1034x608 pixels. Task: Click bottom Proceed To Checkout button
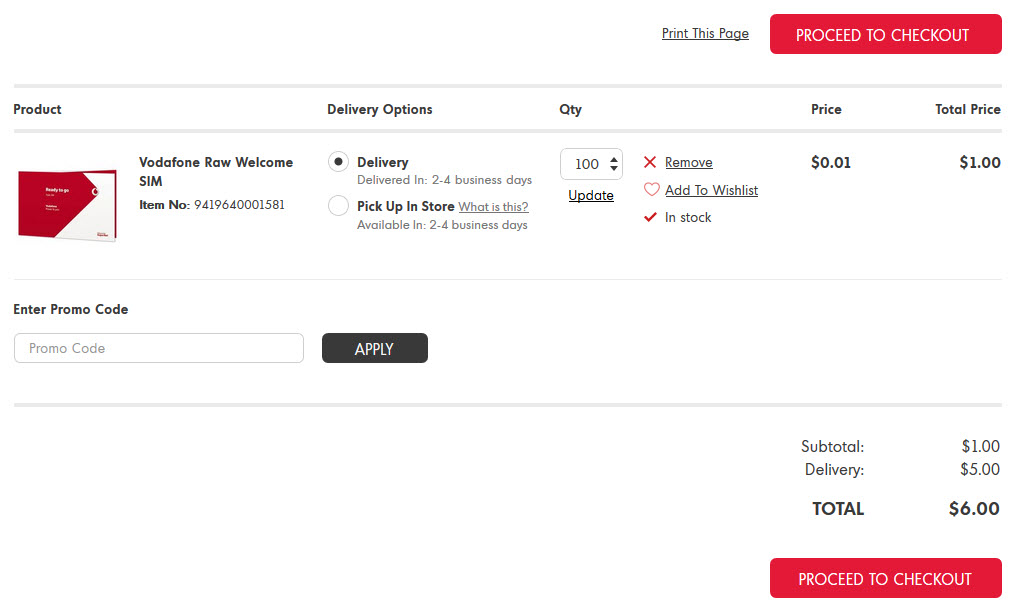click(886, 578)
